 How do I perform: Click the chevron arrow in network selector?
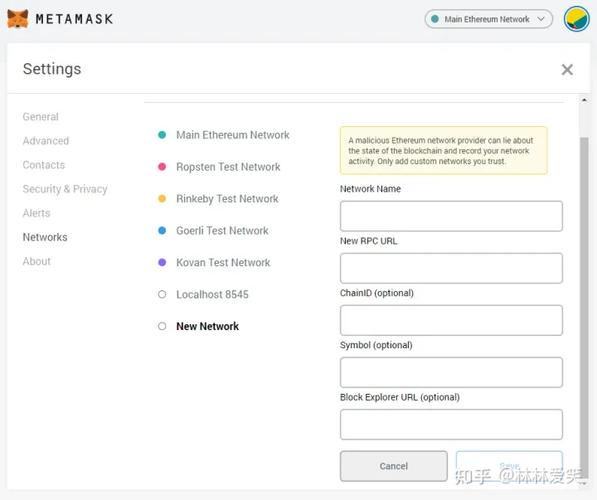pyautogui.click(x=541, y=19)
